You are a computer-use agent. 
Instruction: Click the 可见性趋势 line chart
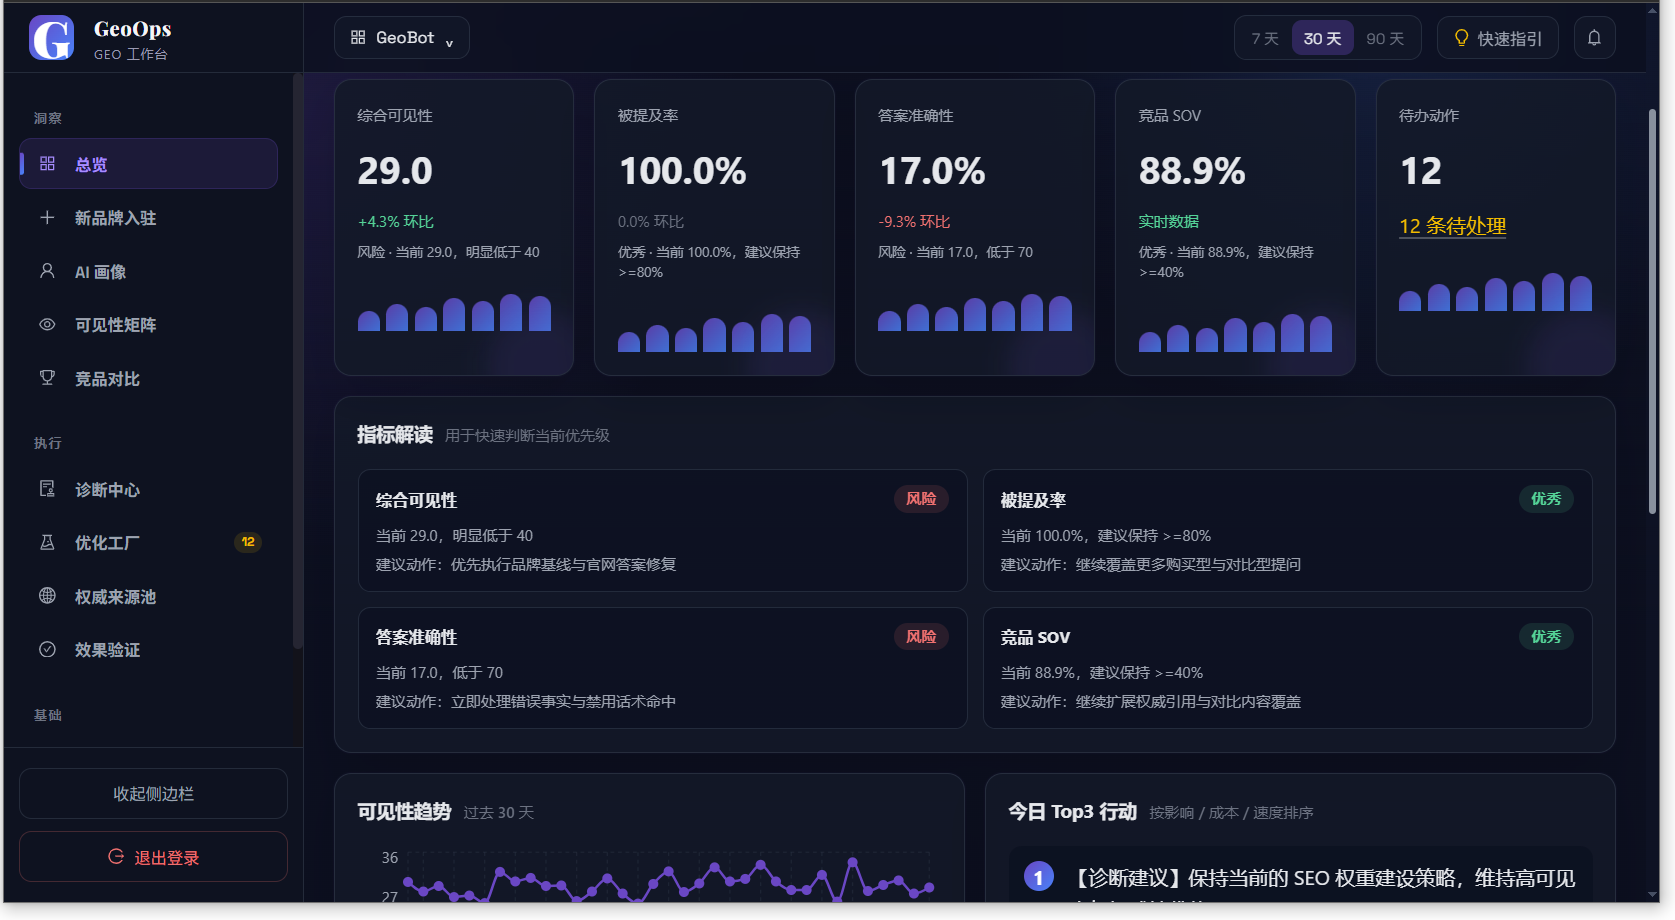point(657,878)
